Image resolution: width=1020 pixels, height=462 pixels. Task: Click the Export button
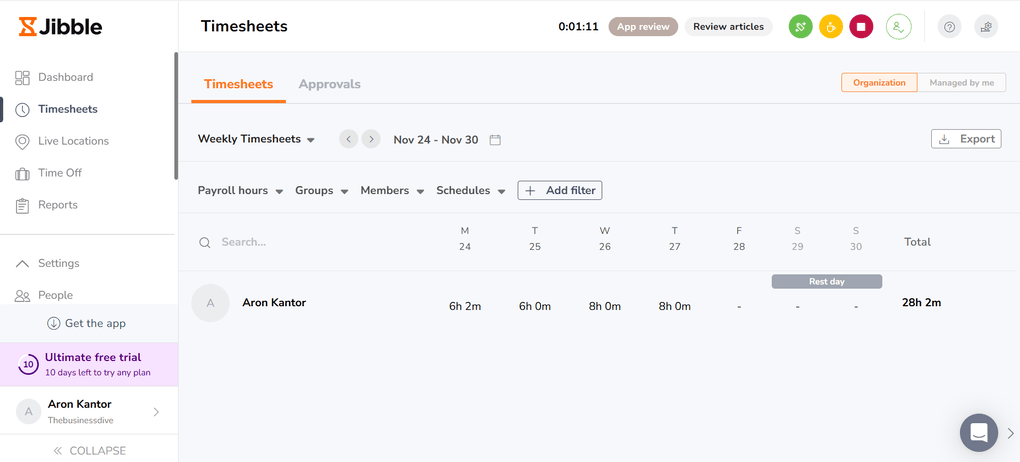coord(967,139)
